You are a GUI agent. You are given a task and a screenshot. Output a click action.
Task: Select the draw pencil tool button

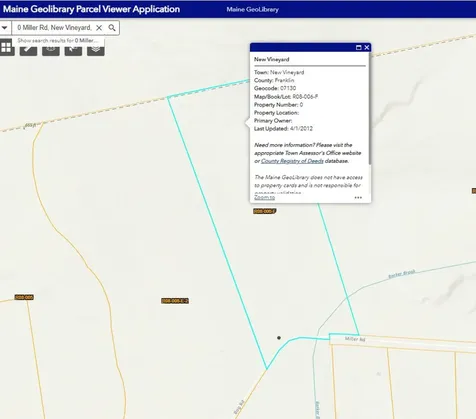click(x=28, y=50)
